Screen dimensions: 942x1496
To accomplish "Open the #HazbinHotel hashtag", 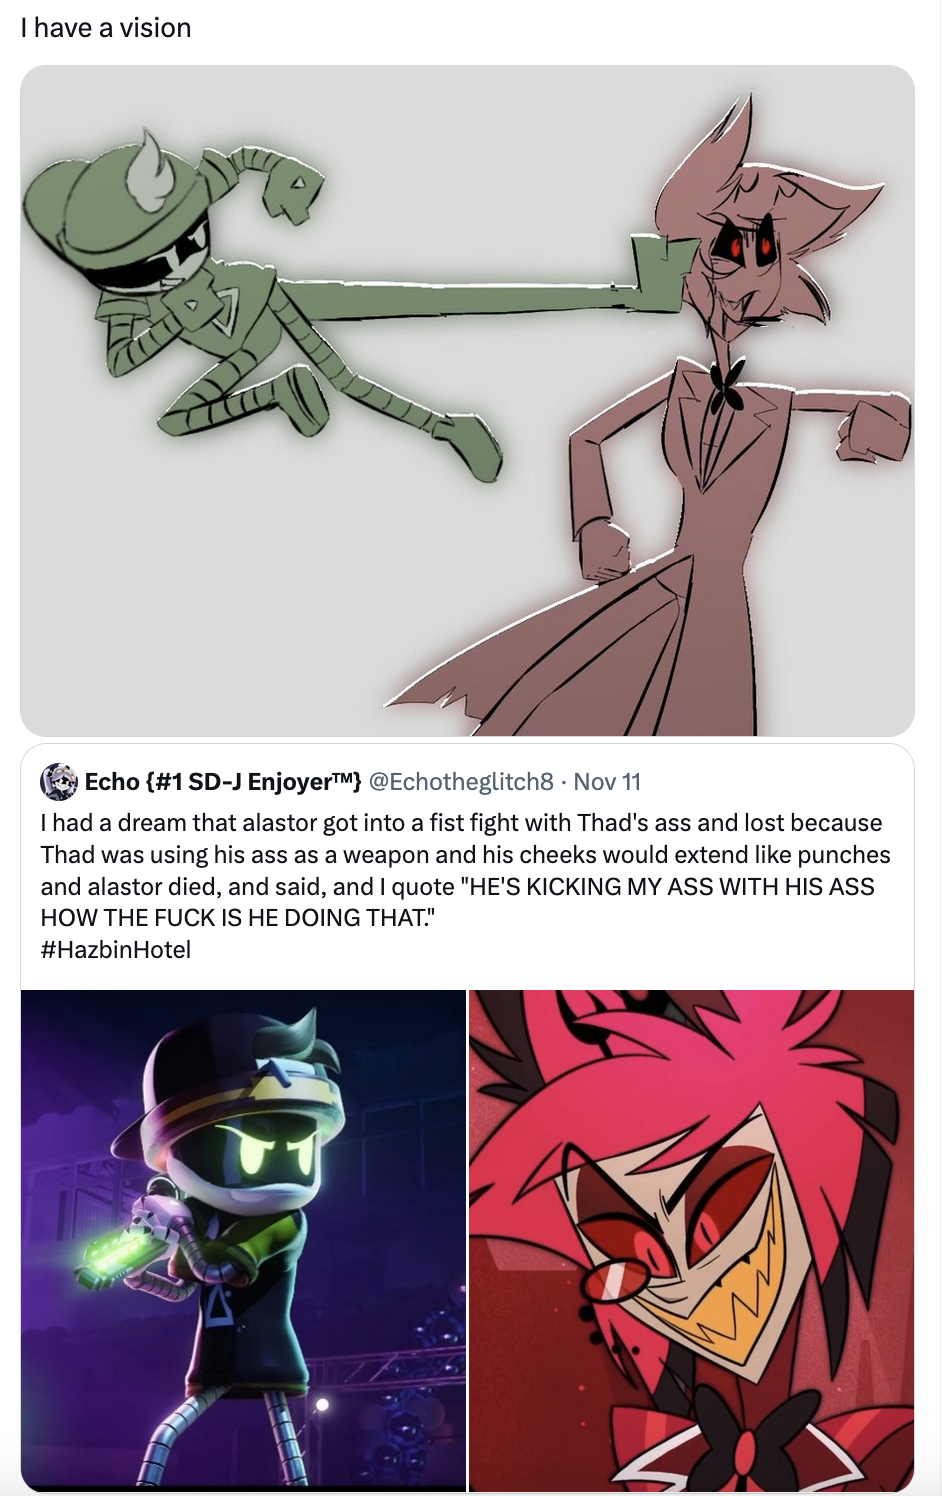I will click(x=116, y=950).
